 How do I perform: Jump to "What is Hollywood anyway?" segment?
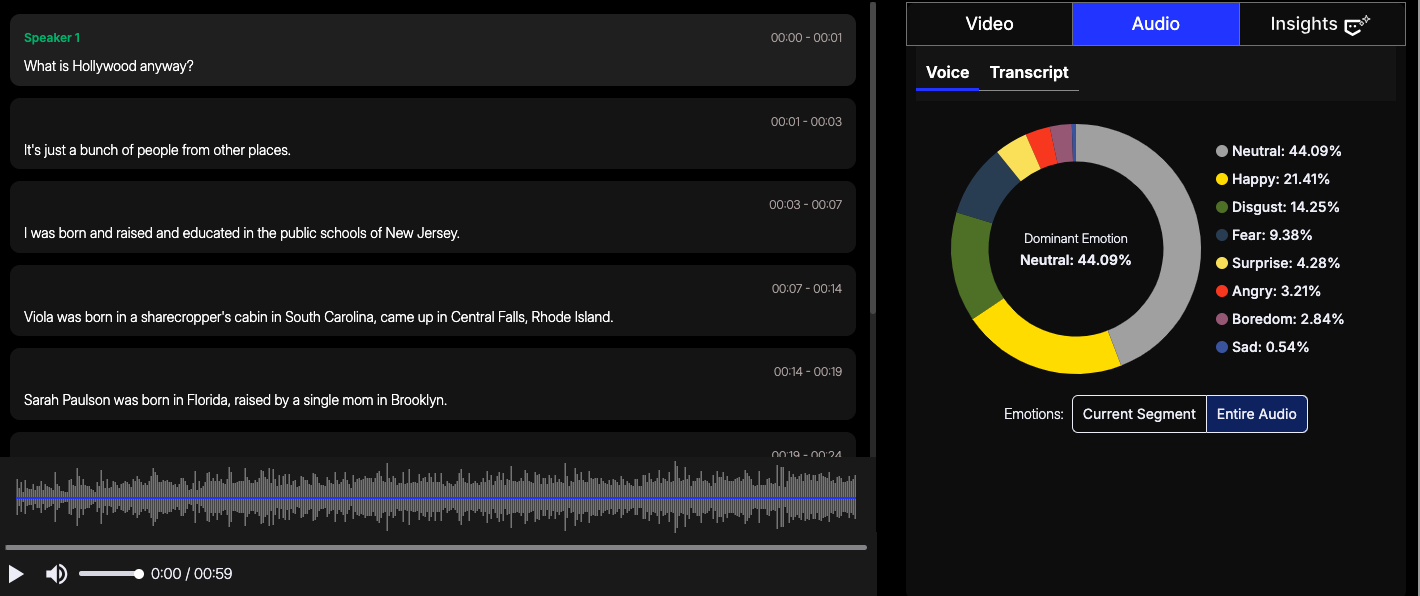click(432, 51)
